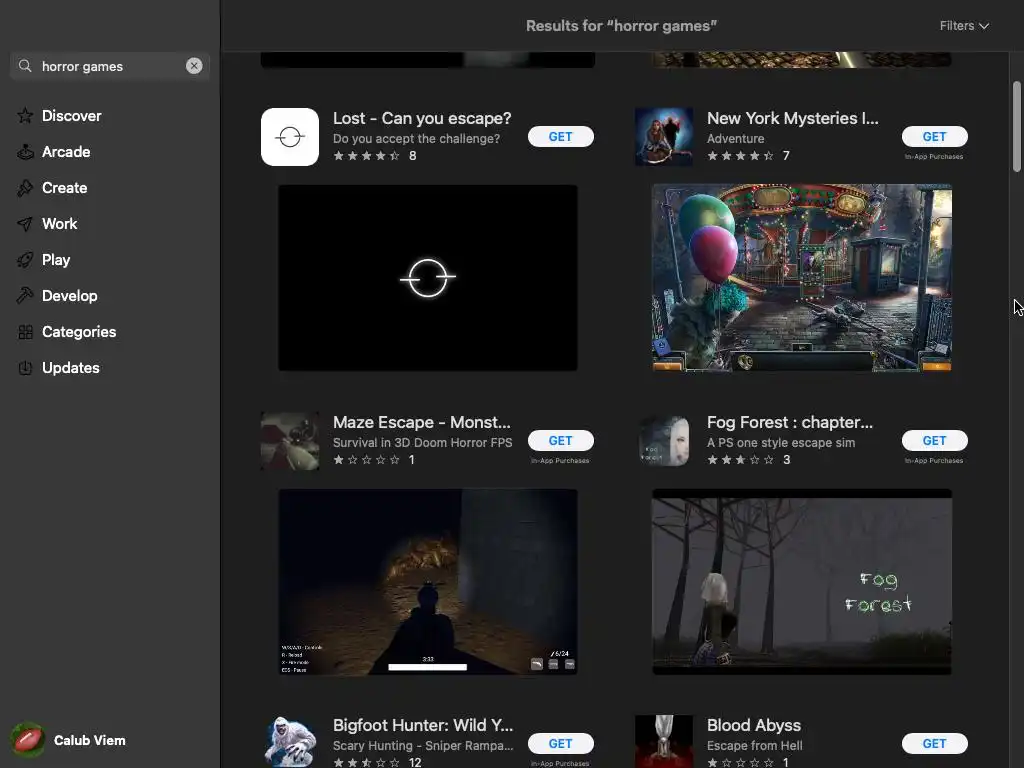Open the Blood Abyss title link
The width and height of the screenshot is (1024, 768).
pos(754,726)
